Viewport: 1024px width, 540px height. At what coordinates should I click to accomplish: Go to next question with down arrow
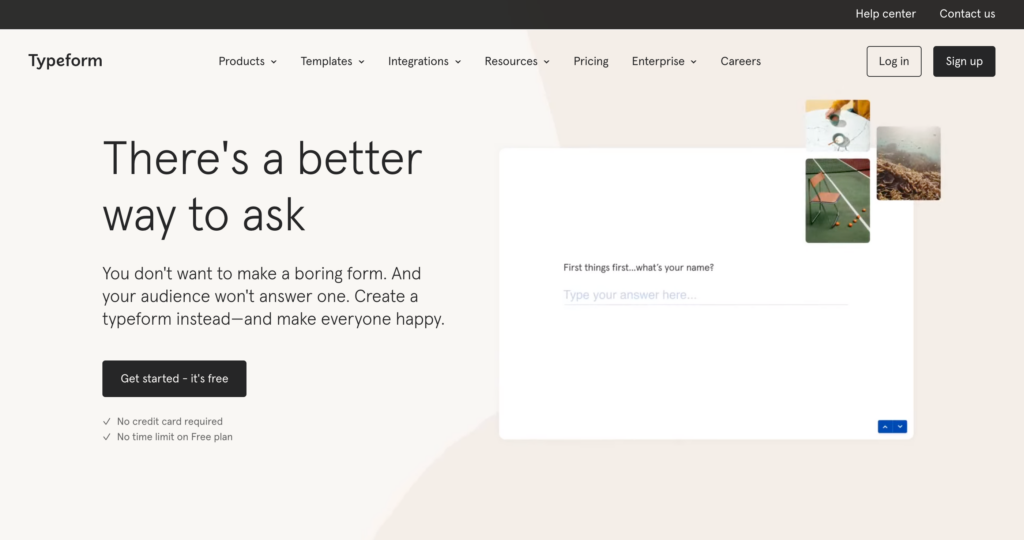(x=900, y=426)
